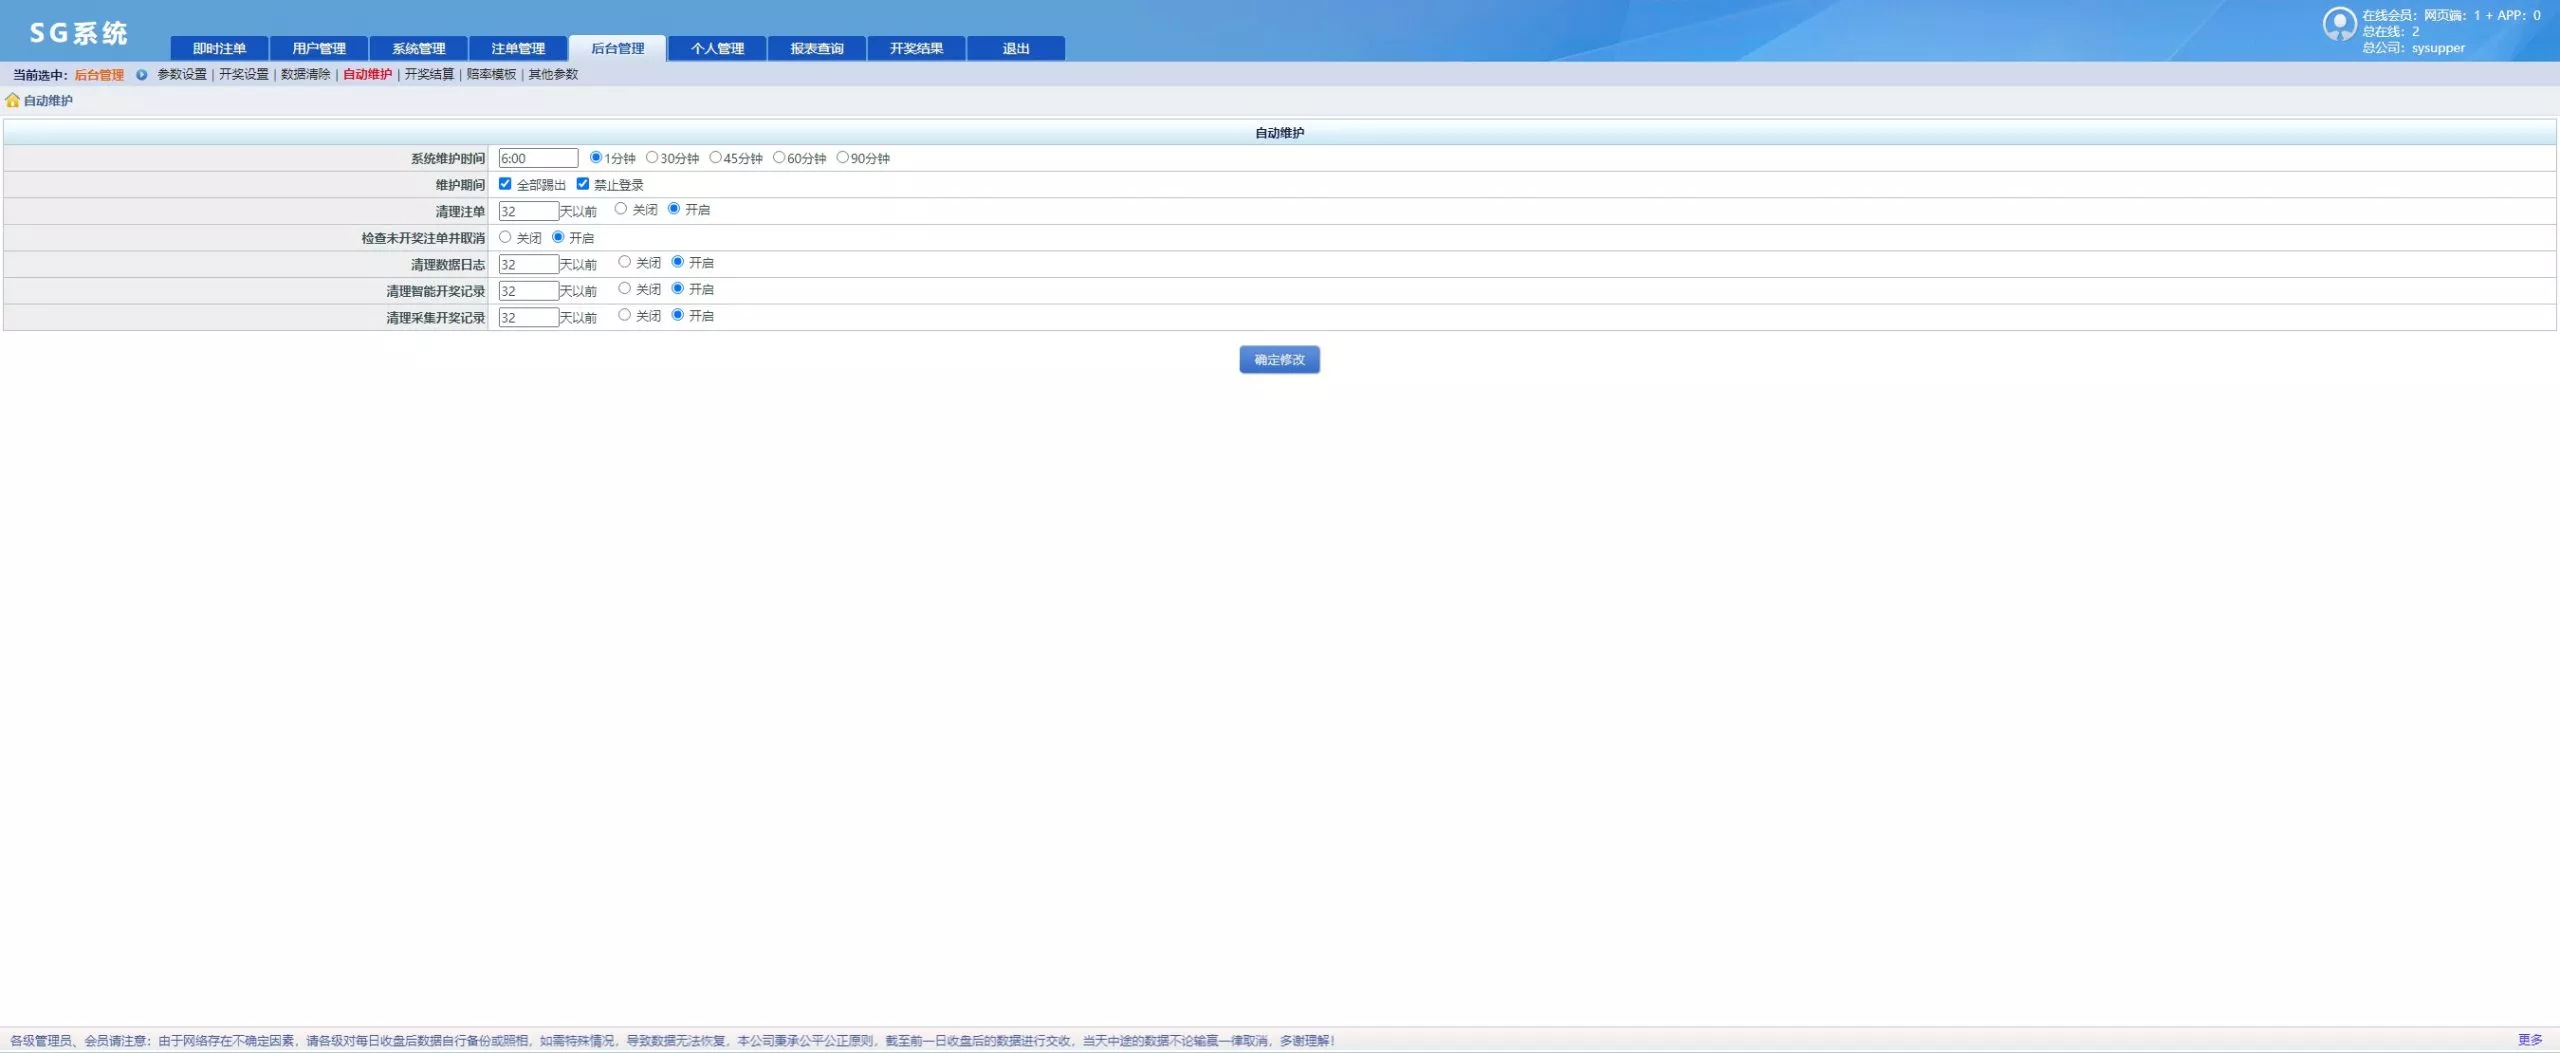
Task: Click the 系统维护时间 input field
Action: pos(538,158)
